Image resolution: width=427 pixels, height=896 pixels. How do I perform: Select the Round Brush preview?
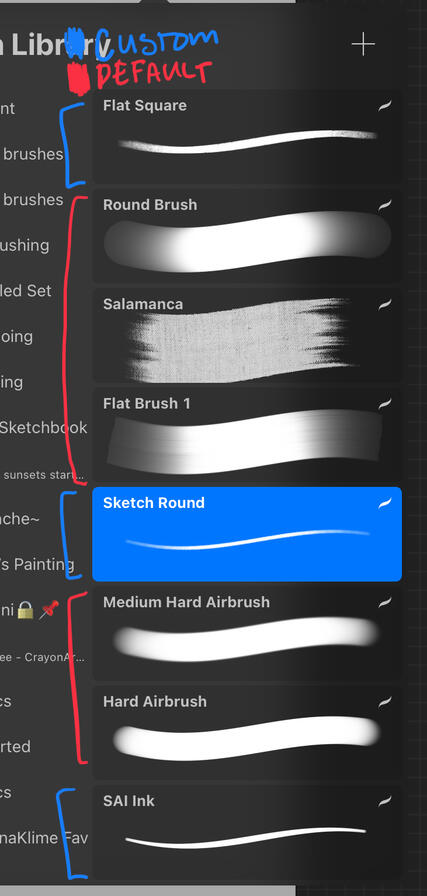tap(247, 237)
